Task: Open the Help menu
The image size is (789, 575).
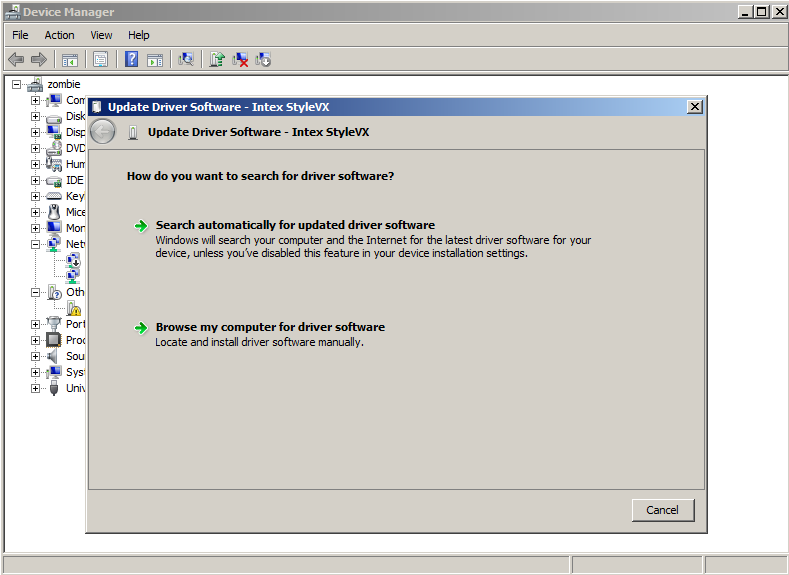Action: pyautogui.click(x=138, y=35)
